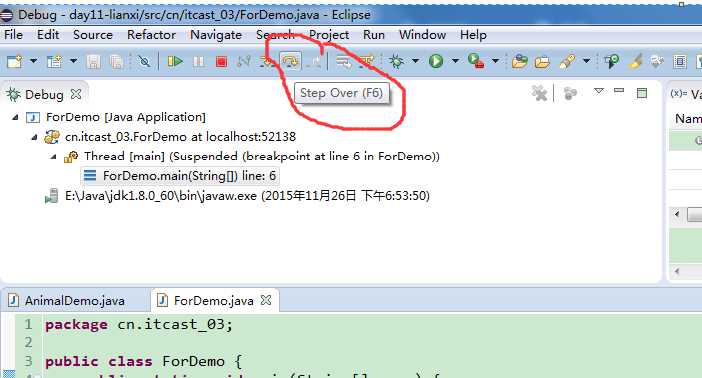The height and width of the screenshot is (378, 702).
Task: Click the grayed Debug view icon beside it
Action: 570,93
